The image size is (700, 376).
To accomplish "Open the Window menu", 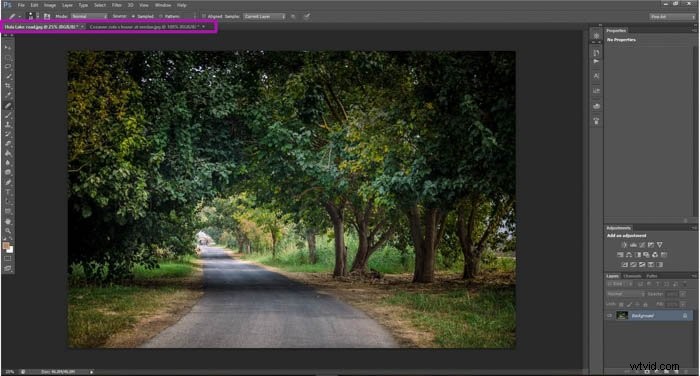I will coord(162,5).
